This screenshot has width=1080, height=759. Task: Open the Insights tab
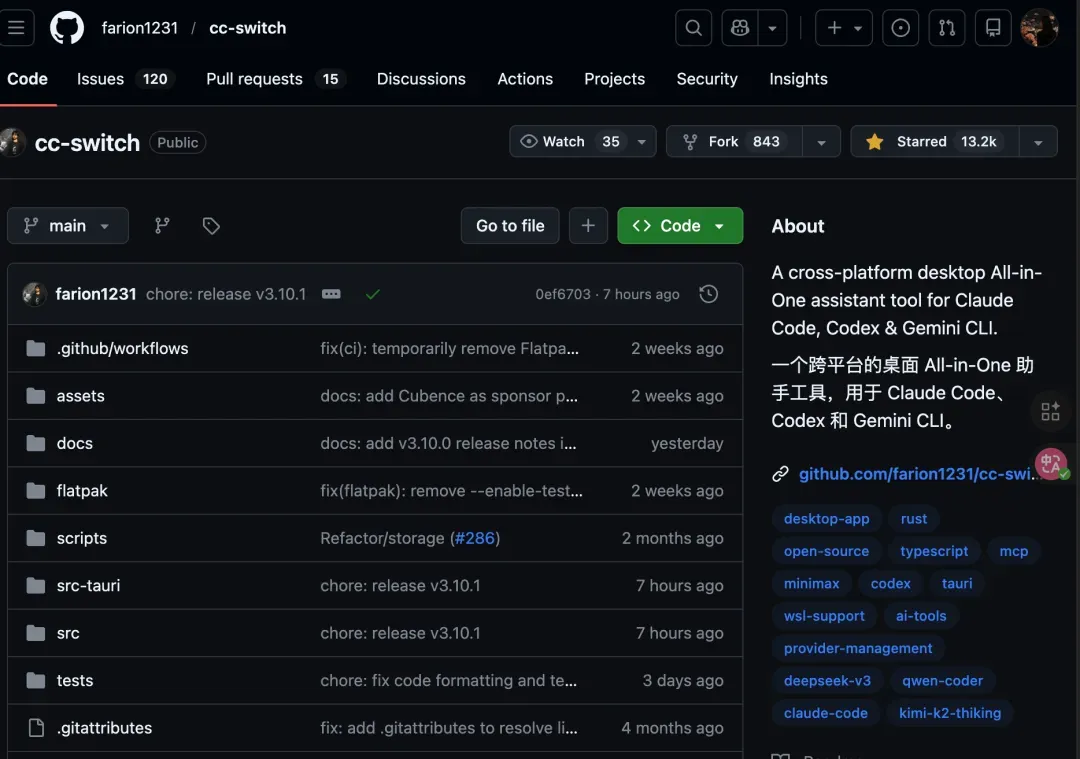[x=798, y=79]
